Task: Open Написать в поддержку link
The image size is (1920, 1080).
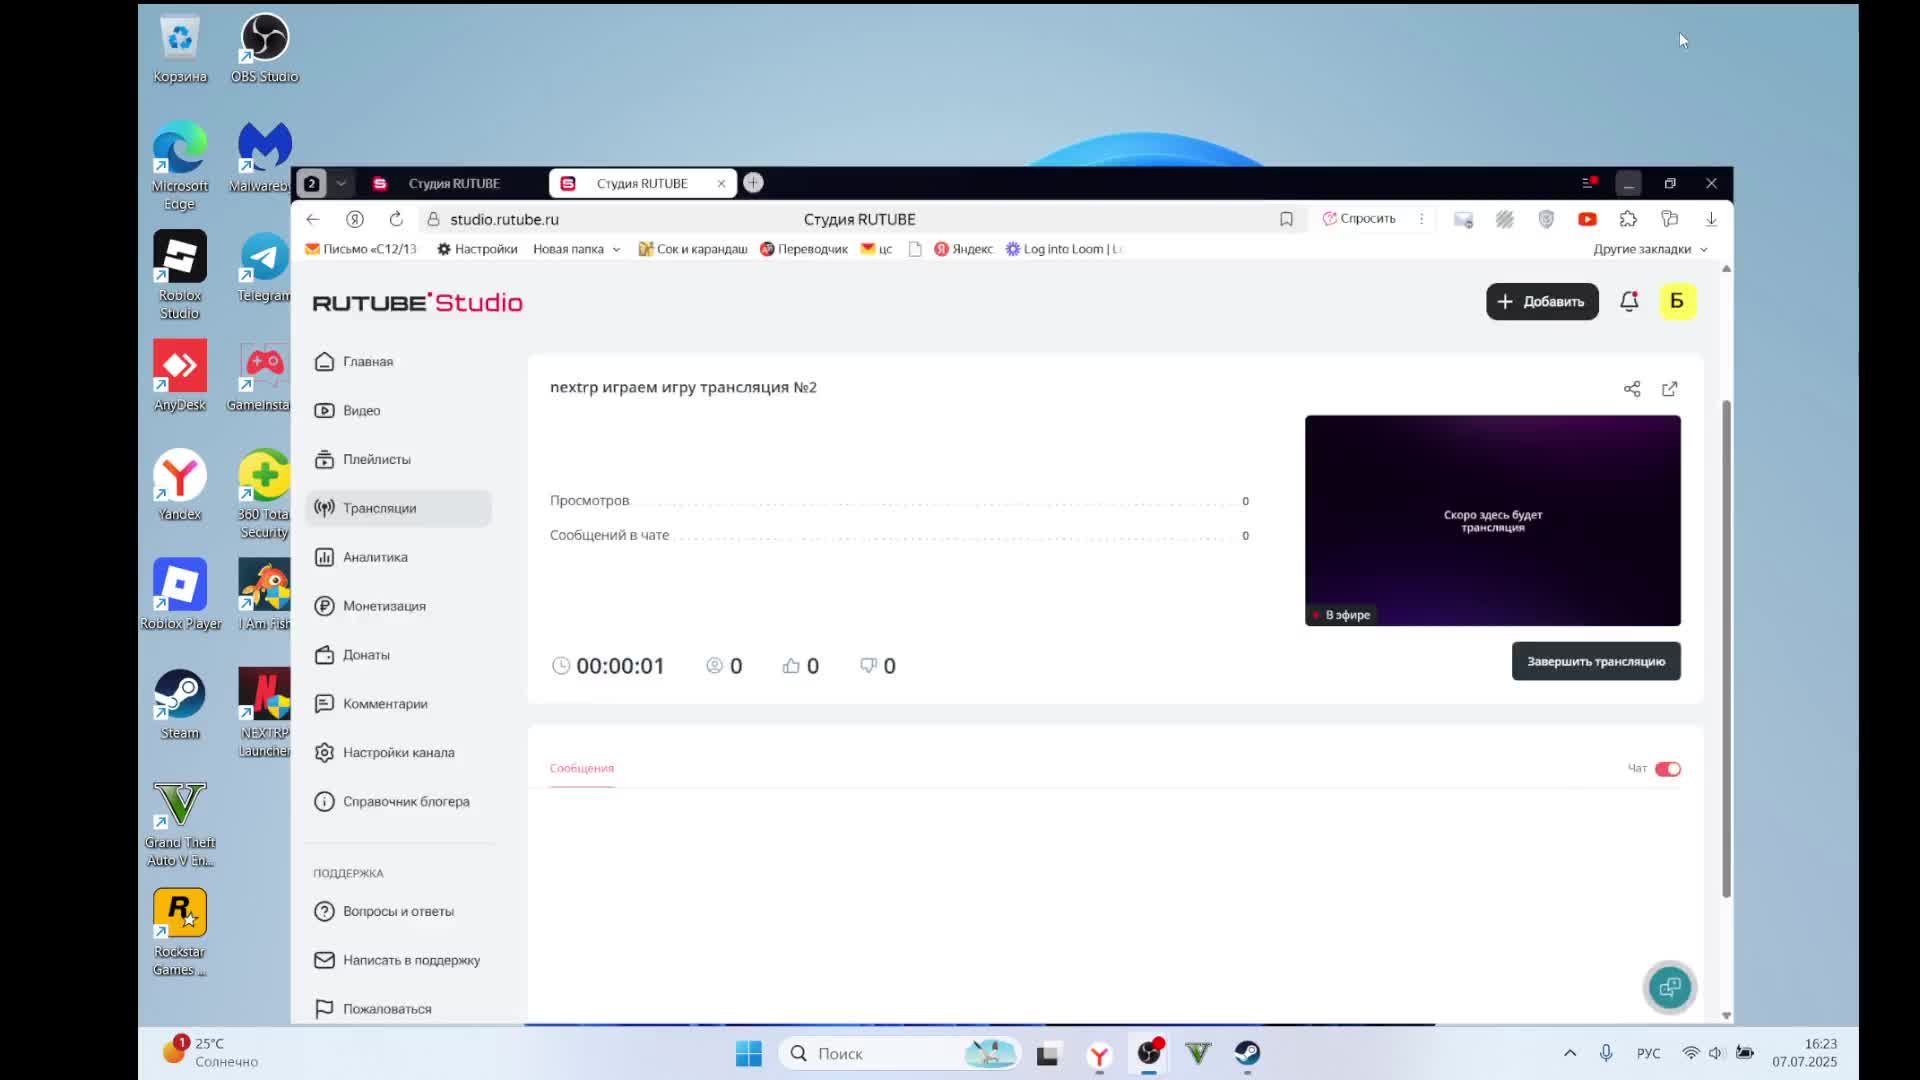Action: tap(398, 961)
